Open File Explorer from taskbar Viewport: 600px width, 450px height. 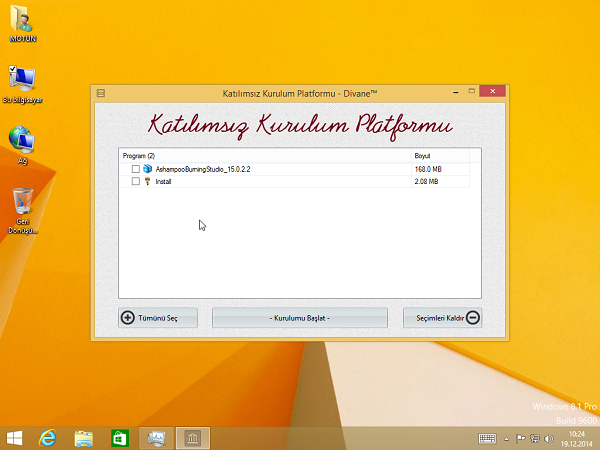tap(84, 438)
